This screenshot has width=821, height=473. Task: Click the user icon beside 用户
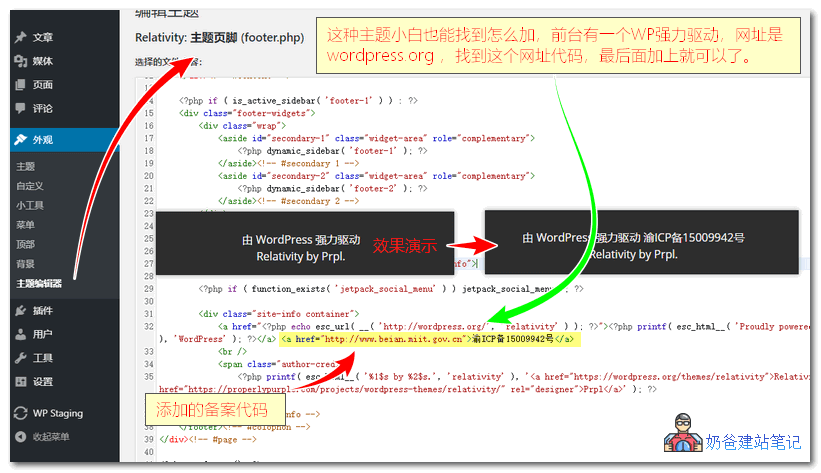20,334
